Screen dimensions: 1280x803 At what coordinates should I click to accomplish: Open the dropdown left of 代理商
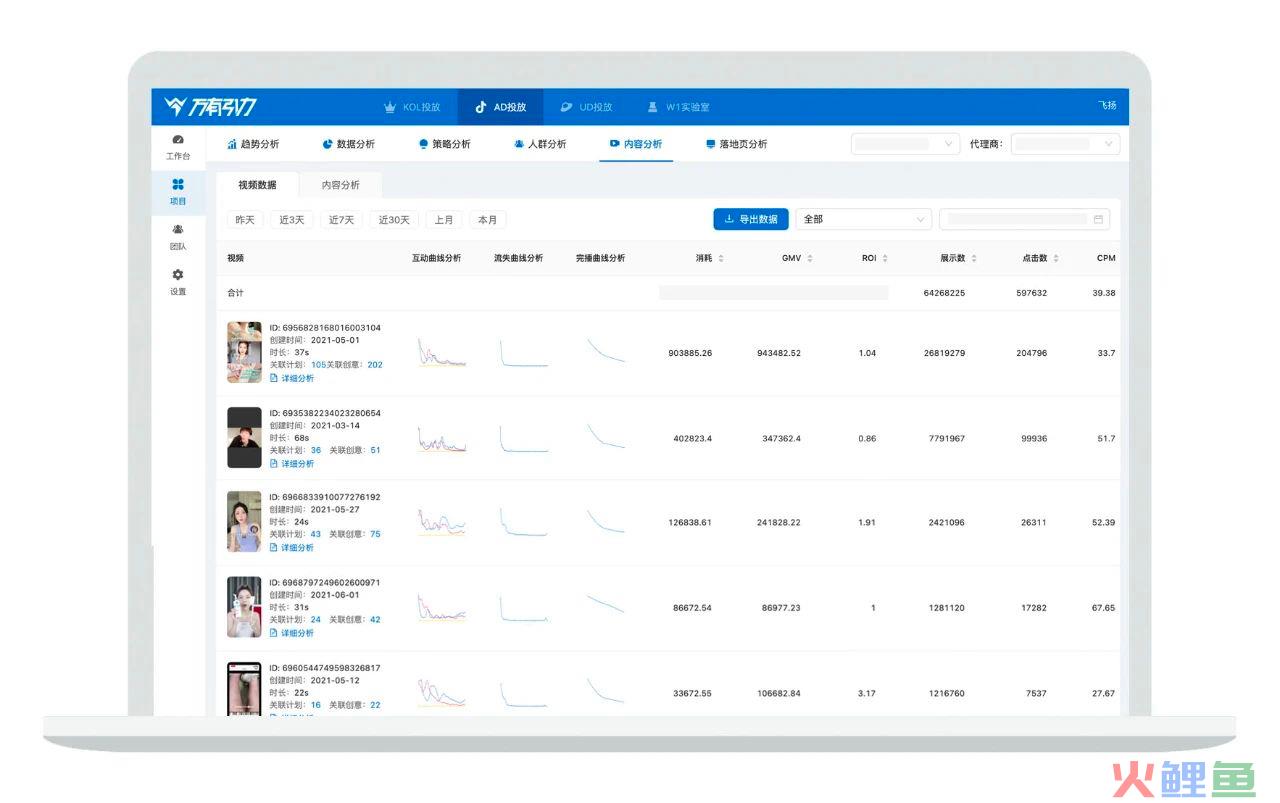click(x=906, y=144)
